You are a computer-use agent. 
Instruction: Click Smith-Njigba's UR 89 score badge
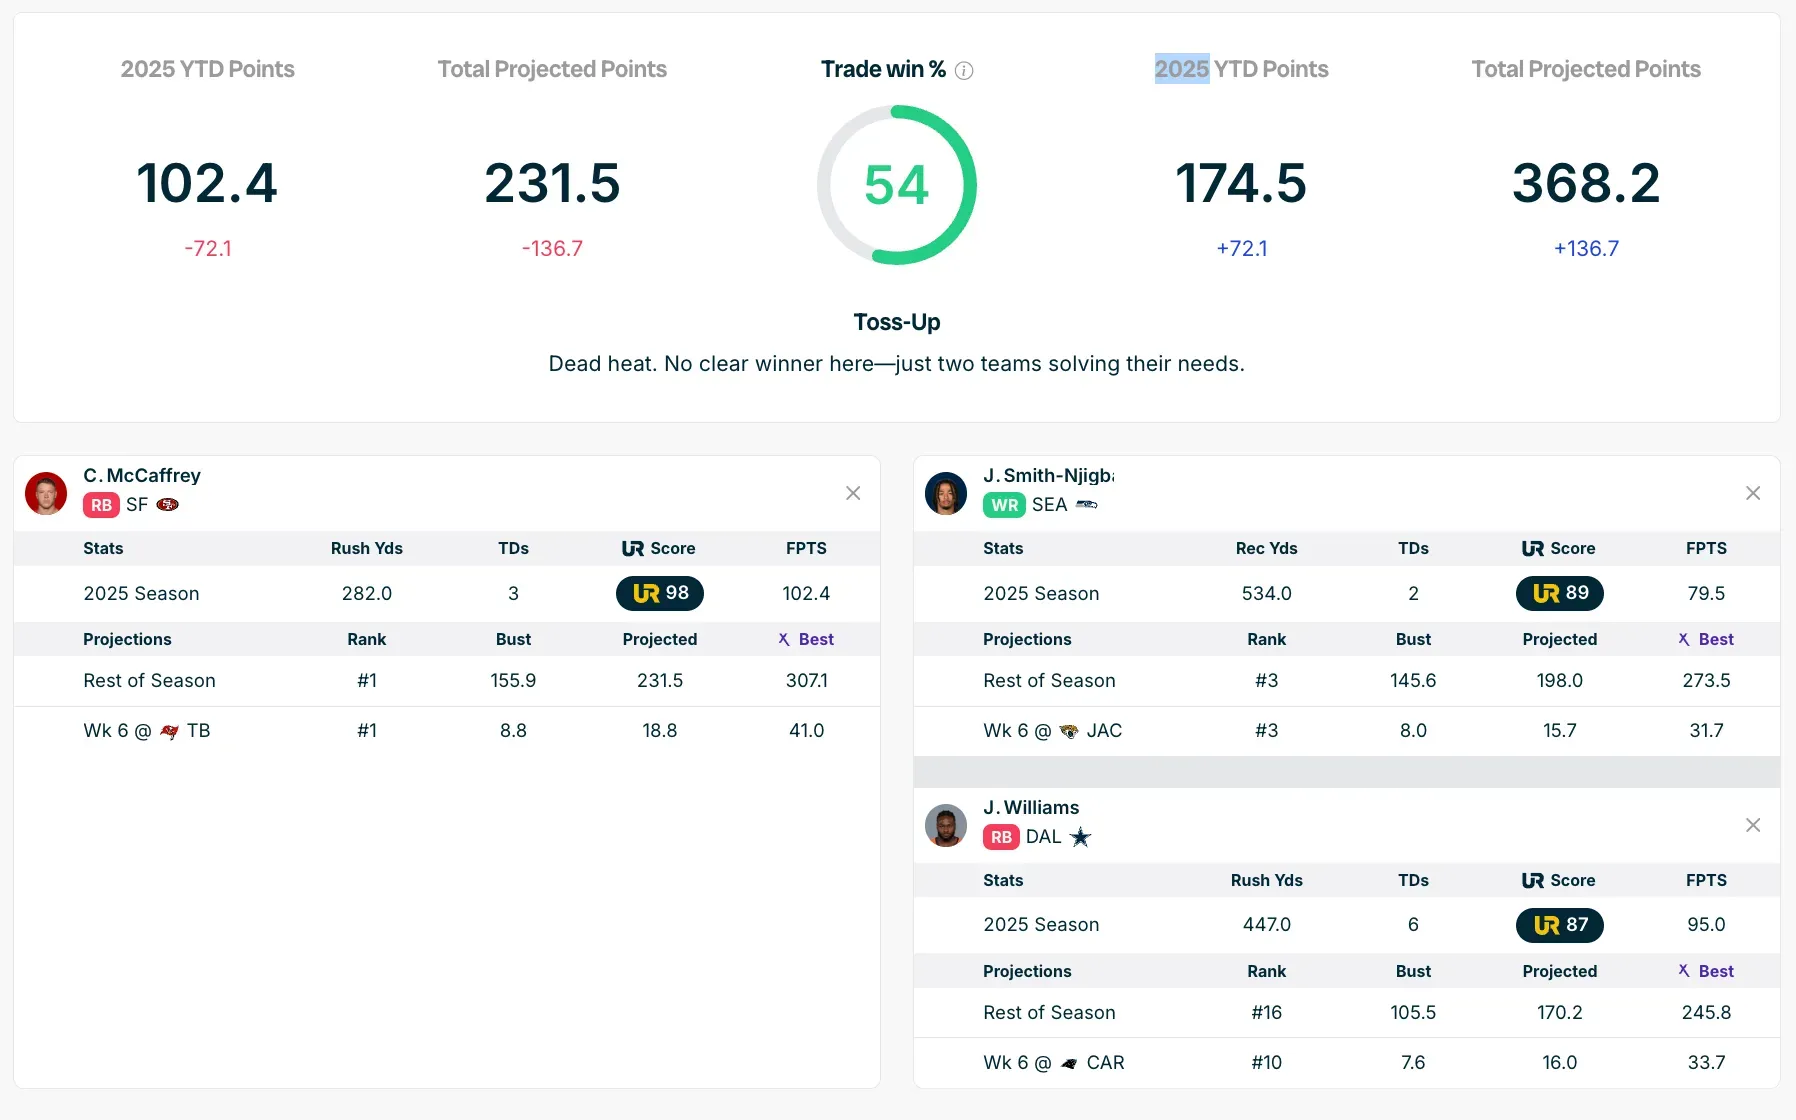coord(1560,593)
